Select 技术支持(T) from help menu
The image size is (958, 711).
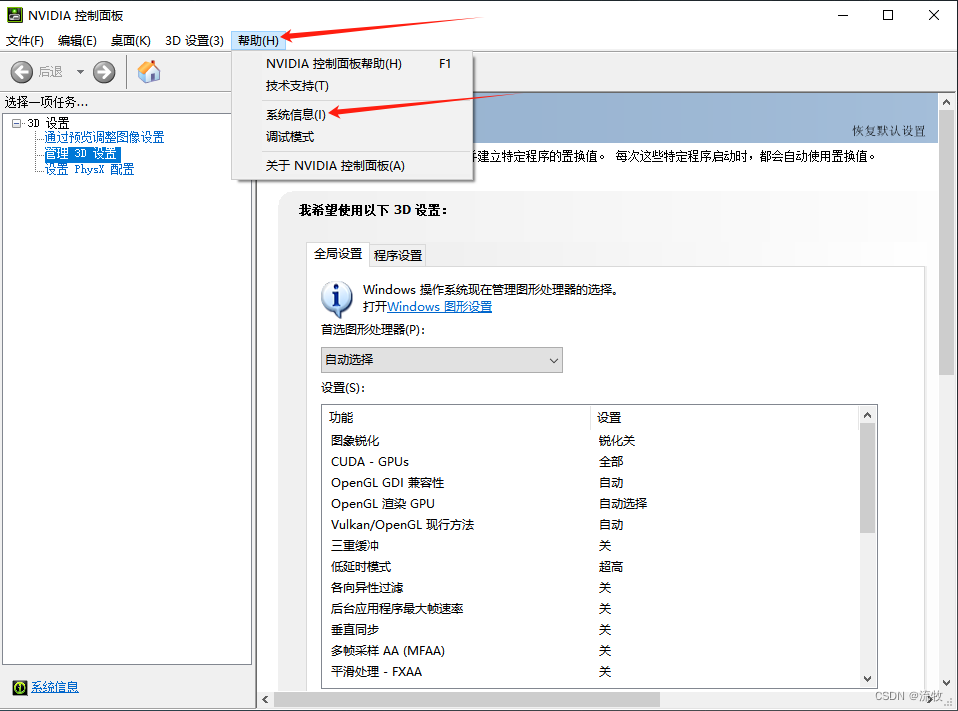tap(352, 86)
